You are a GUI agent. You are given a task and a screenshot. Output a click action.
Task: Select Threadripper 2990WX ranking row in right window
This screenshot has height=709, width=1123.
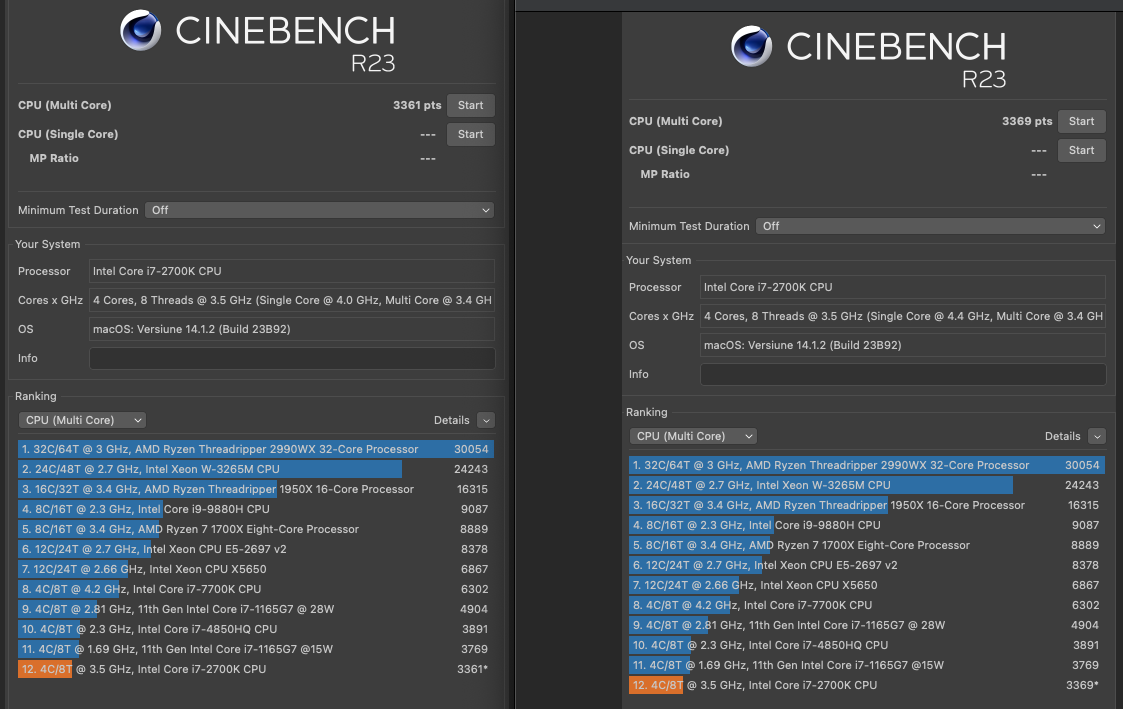point(867,465)
